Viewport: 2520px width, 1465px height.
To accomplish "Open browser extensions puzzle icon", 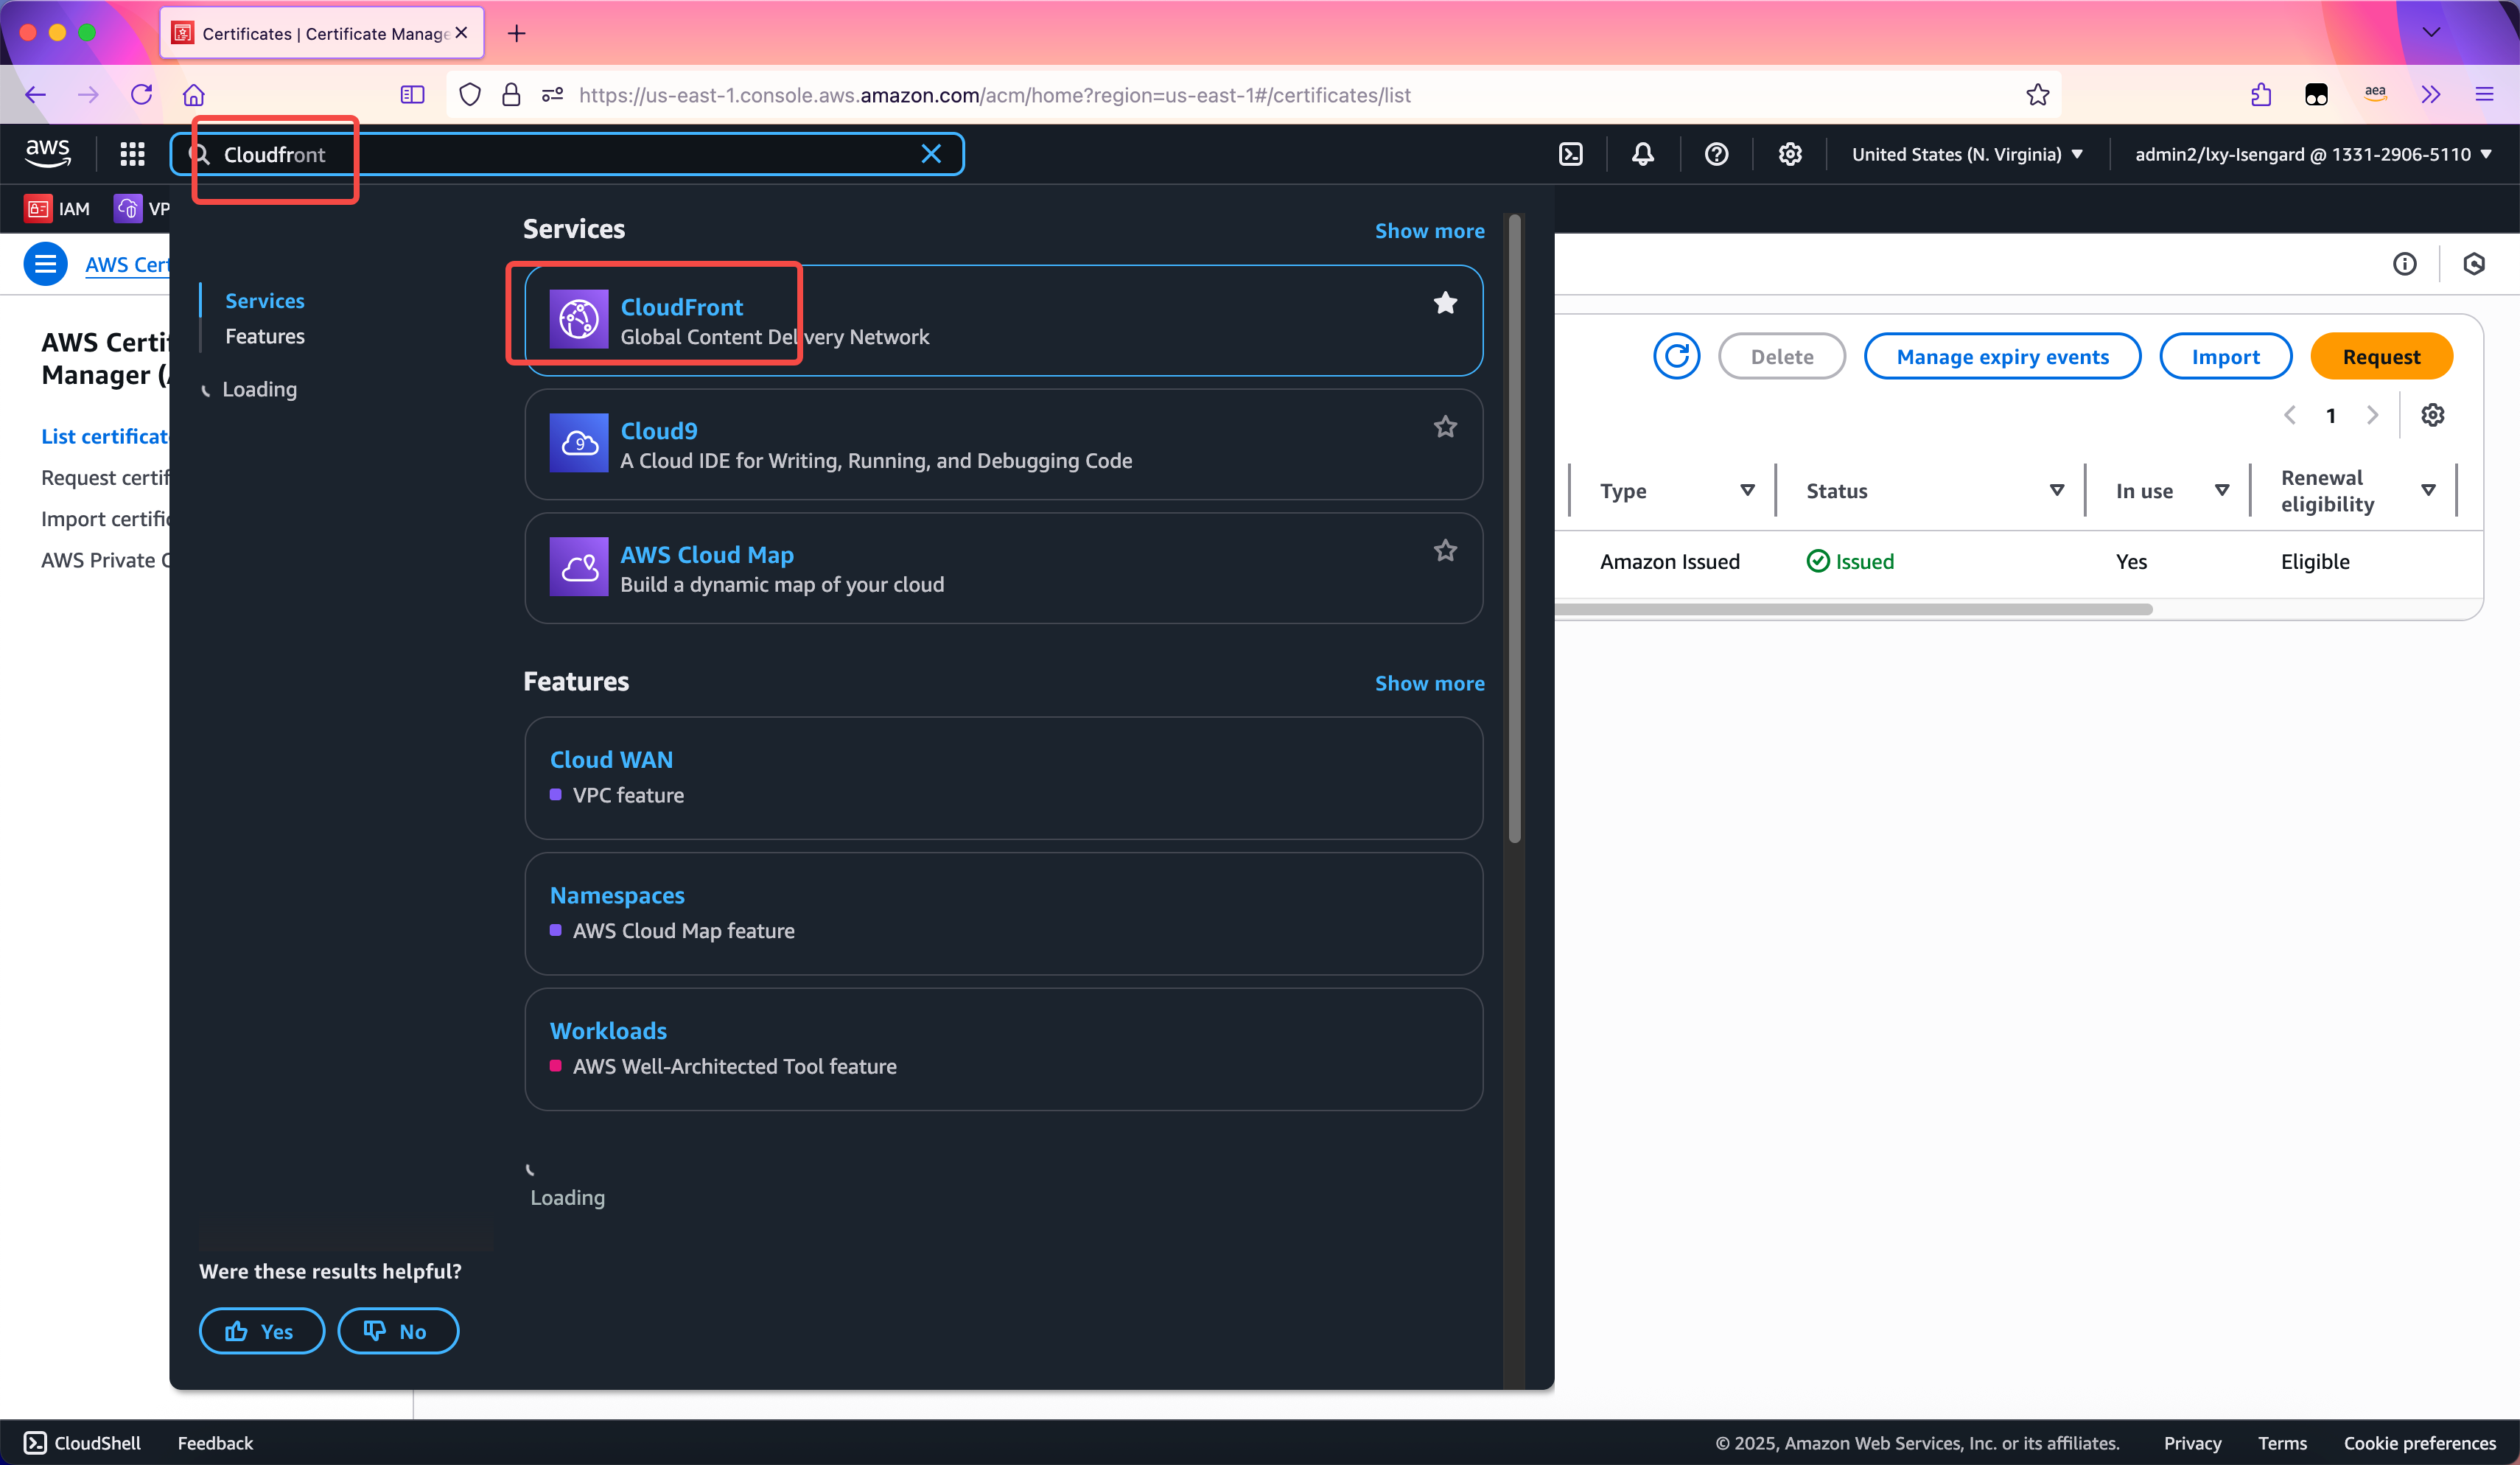I will click(x=2261, y=95).
